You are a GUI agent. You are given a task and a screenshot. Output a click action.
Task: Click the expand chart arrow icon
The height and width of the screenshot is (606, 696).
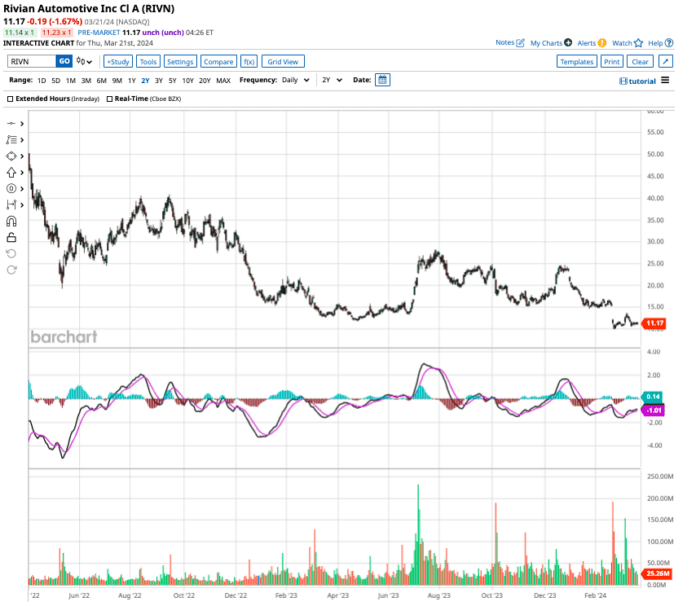pos(665,61)
